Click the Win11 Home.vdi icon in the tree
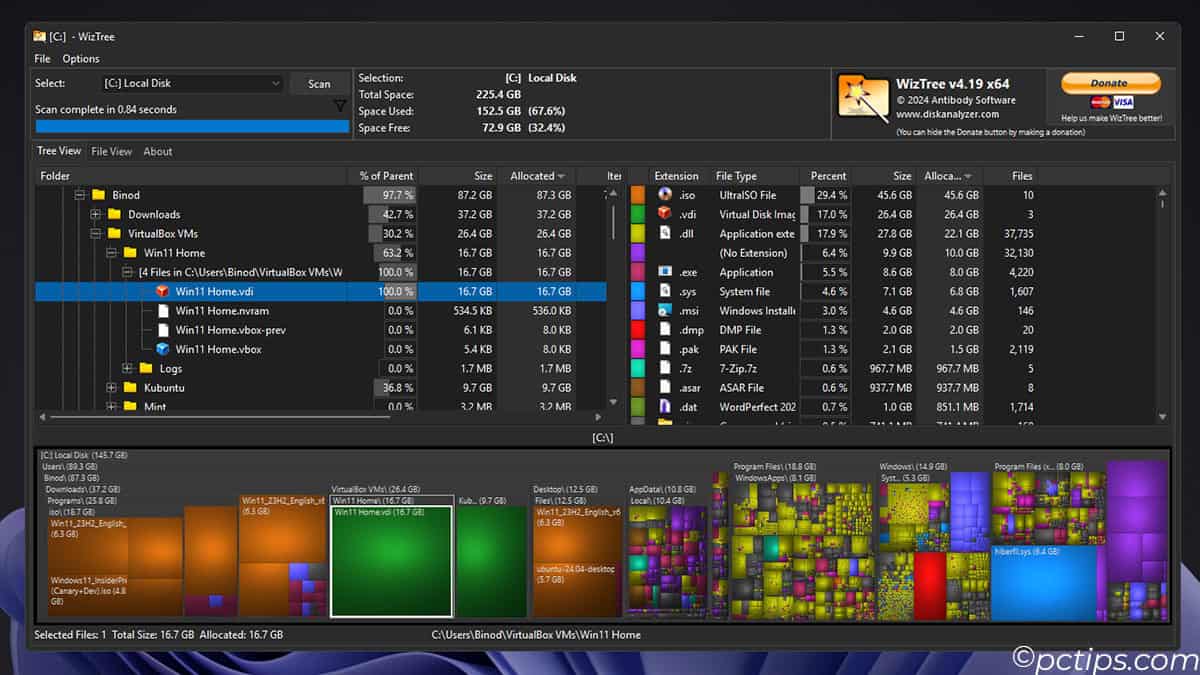 (160, 291)
